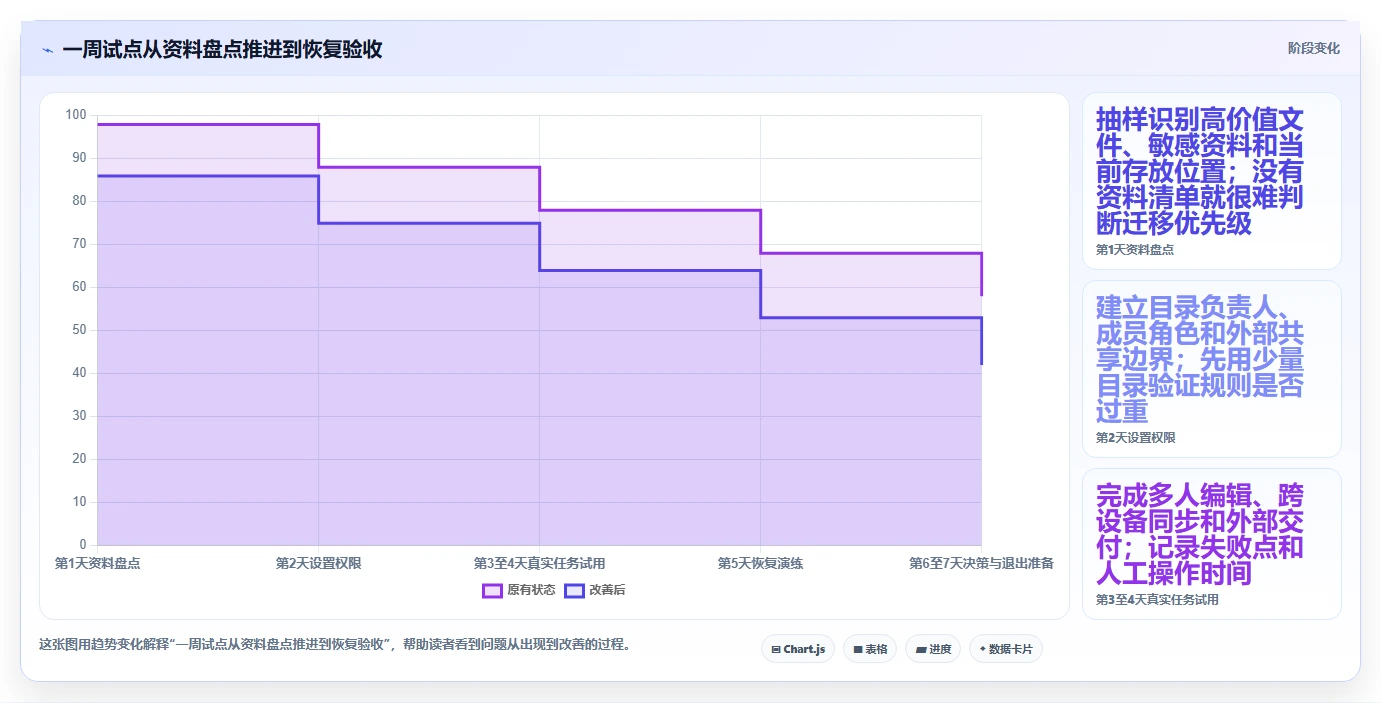Screen dimensions: 1381x703
Task: Select the x-axis label 第2天设置权限
Action: (x=318, y=563)
